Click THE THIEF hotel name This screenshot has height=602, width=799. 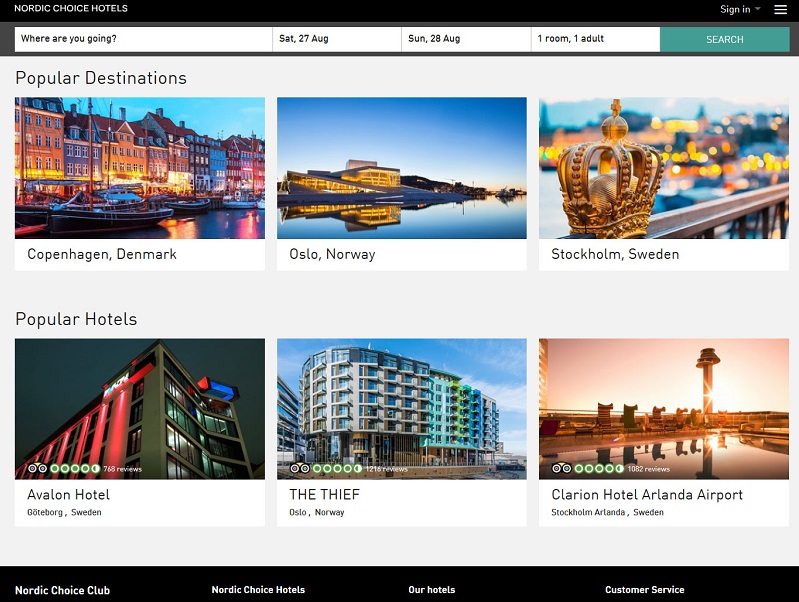(325, 494)
